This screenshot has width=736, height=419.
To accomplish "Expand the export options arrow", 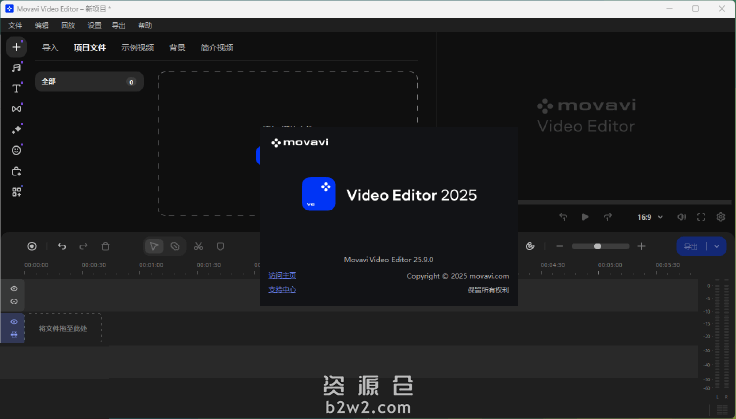I will click(x=717, y=246).
